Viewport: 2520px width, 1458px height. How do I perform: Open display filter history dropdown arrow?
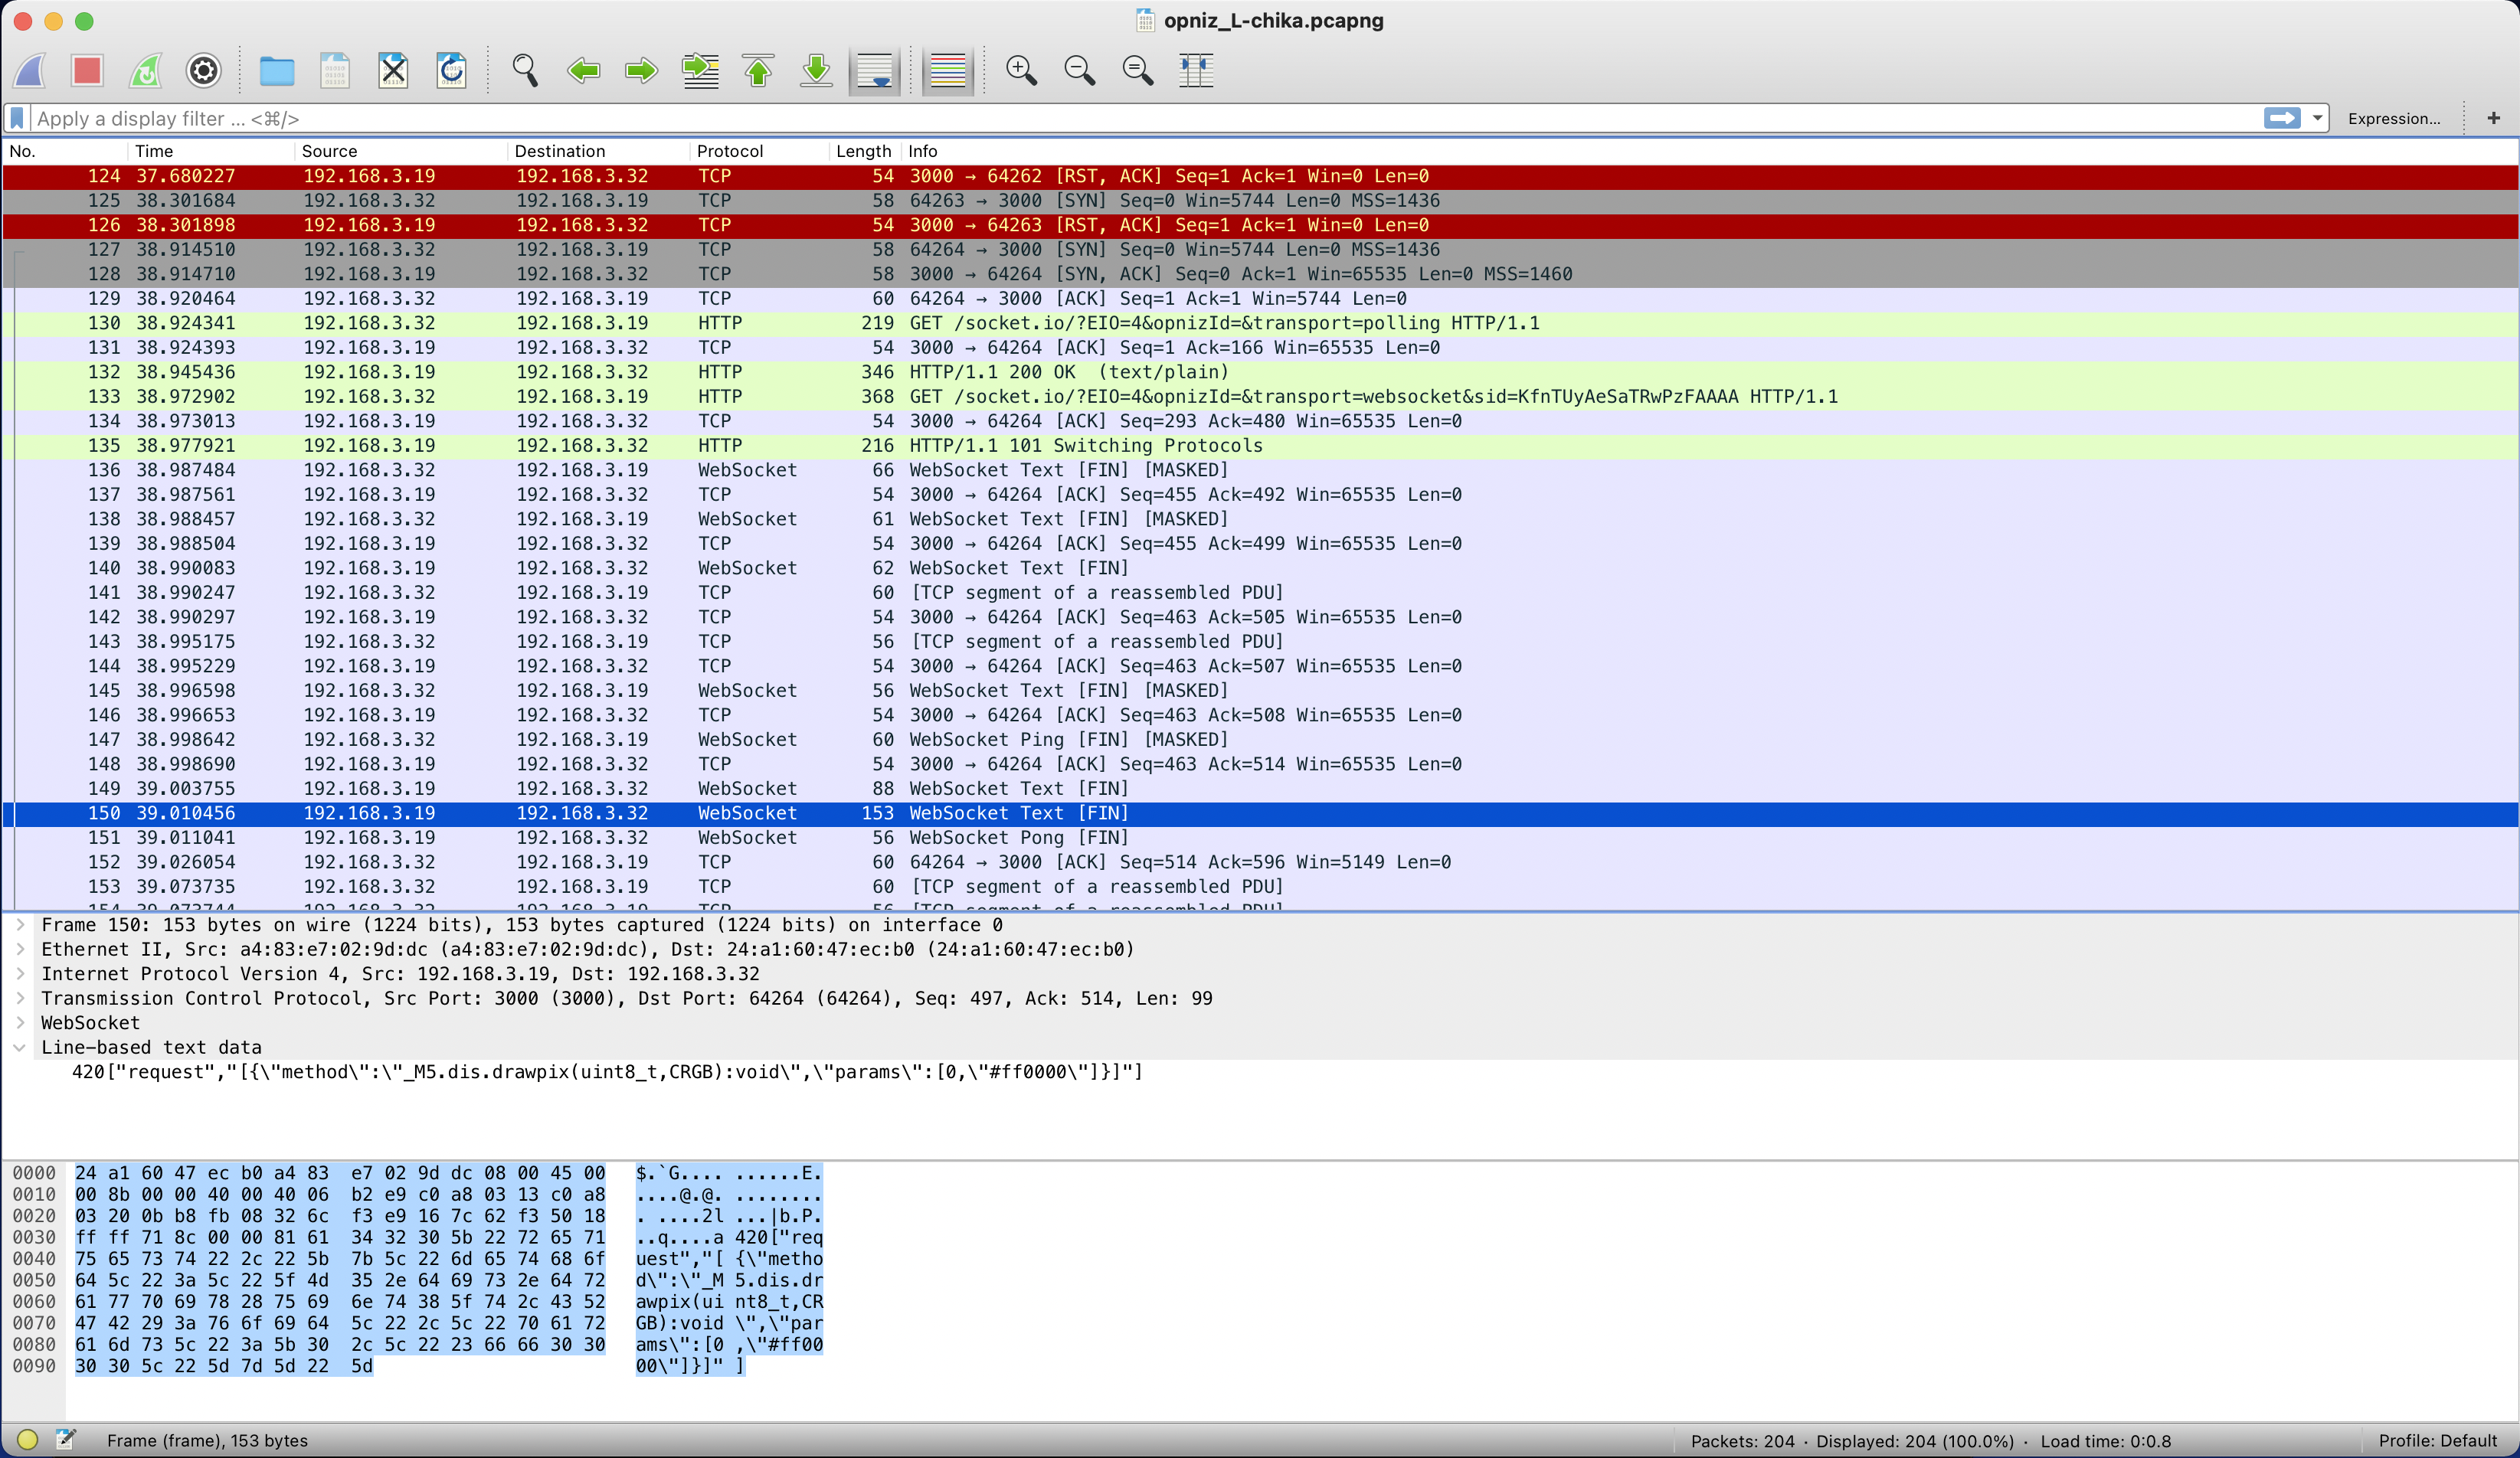tap(2316, 118)
